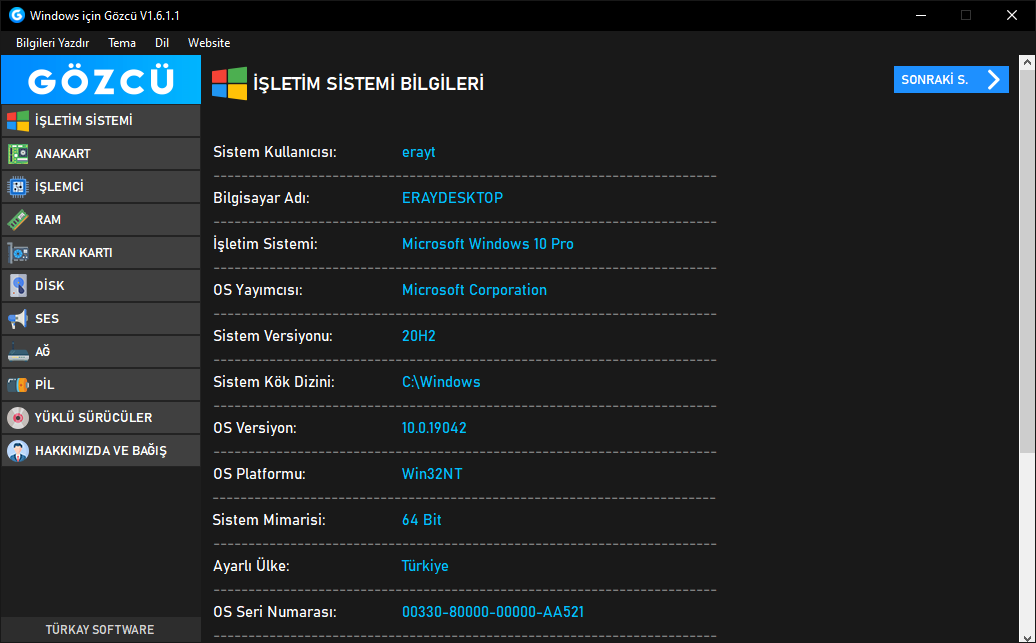
Task: Close the Gözcü window
Action: [1012, 15]
